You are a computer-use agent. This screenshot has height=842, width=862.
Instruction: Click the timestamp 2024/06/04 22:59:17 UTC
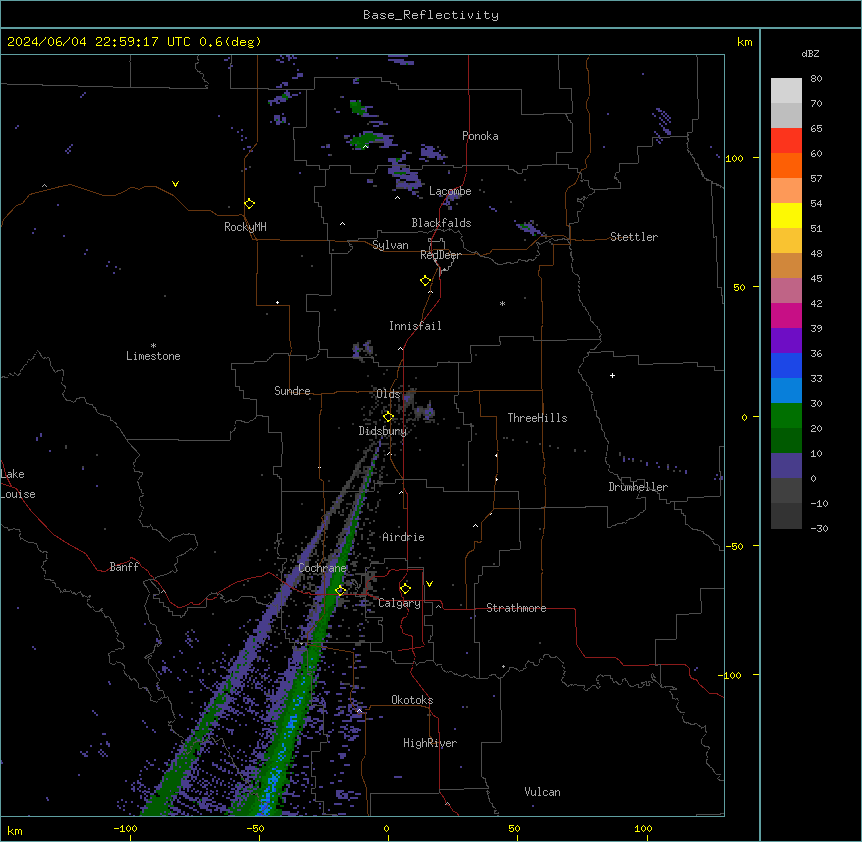tap(98, 42)
